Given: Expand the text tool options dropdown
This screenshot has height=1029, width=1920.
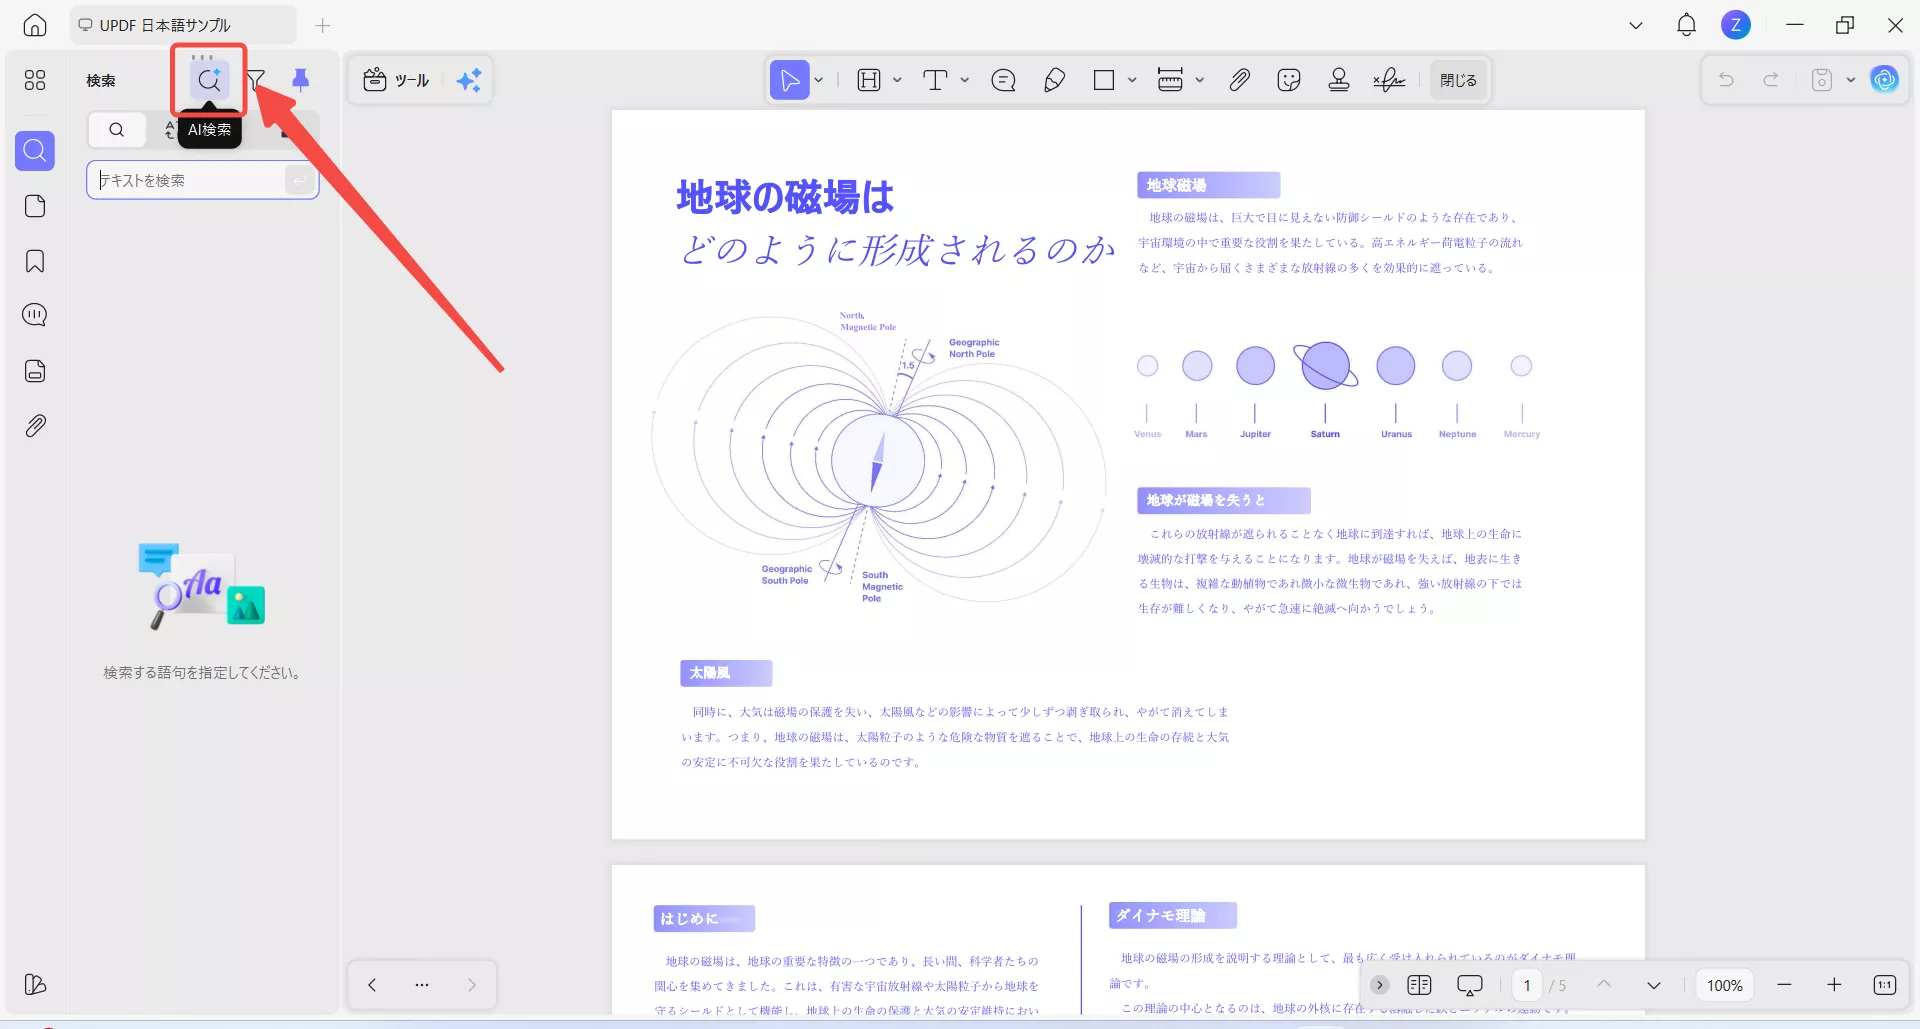Looking at the screenshot, I should click(x=964, y=80).
